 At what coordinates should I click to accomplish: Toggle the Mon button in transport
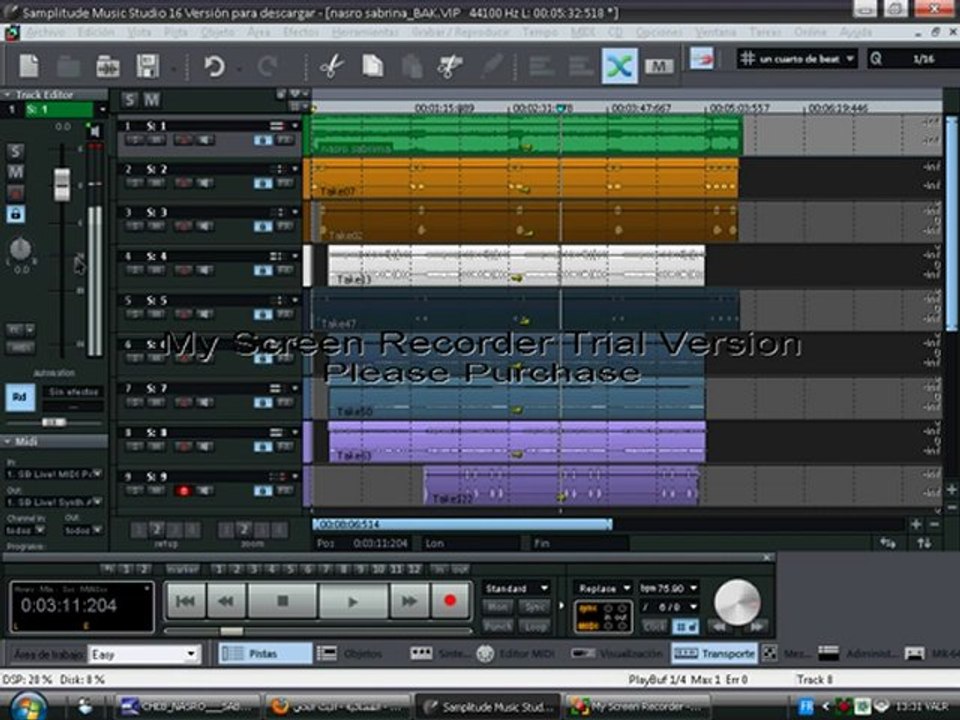click(x=498, y=607)
